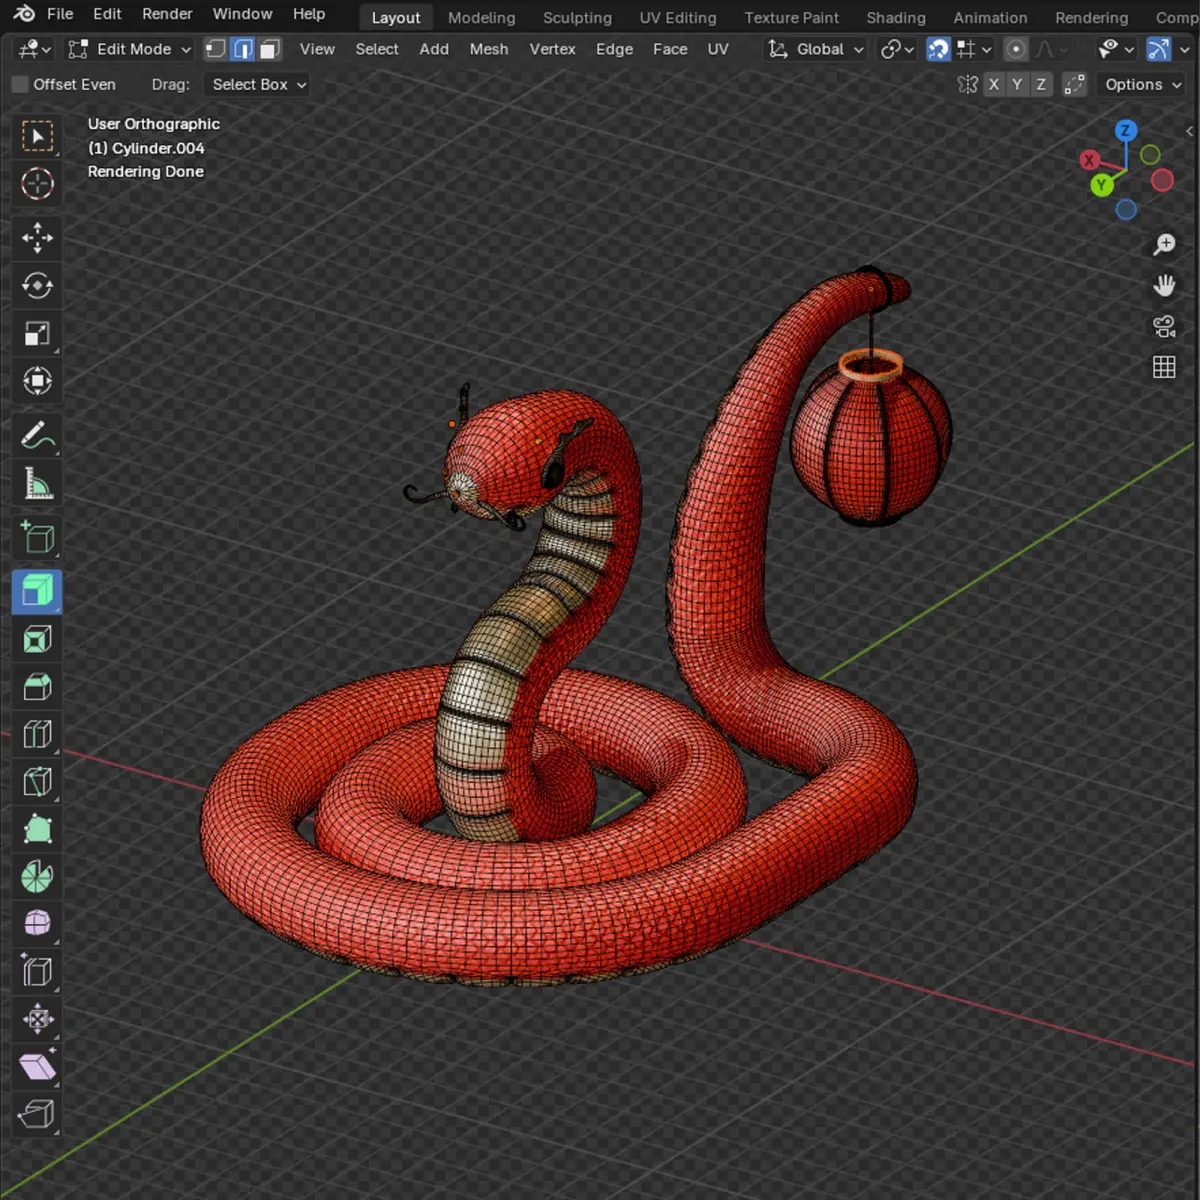1200x1200 pixels.
Task: Open the Texture Paint workspace tab
Action: 791,18
